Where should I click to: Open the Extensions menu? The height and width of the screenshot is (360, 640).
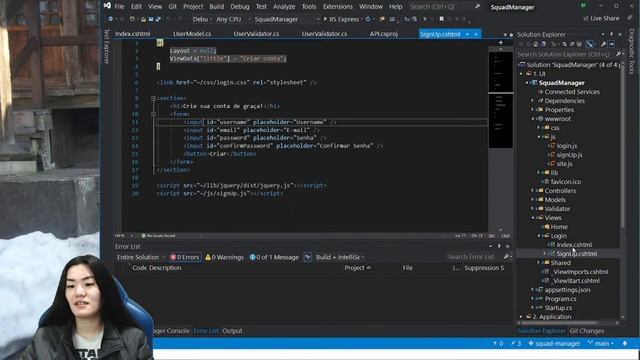coord(338,7)
